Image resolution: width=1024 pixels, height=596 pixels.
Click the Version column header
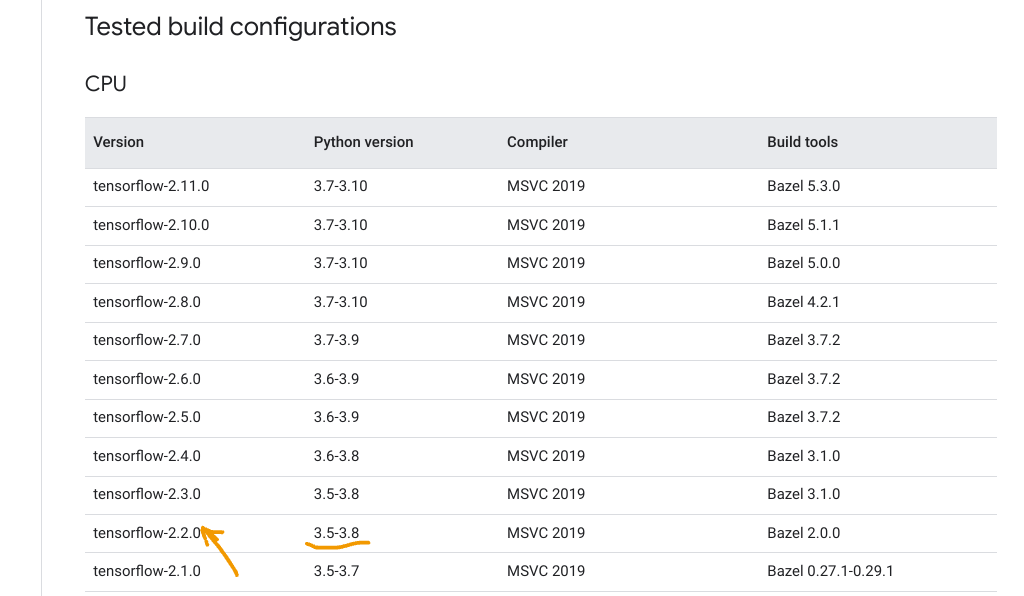(118, 142)
